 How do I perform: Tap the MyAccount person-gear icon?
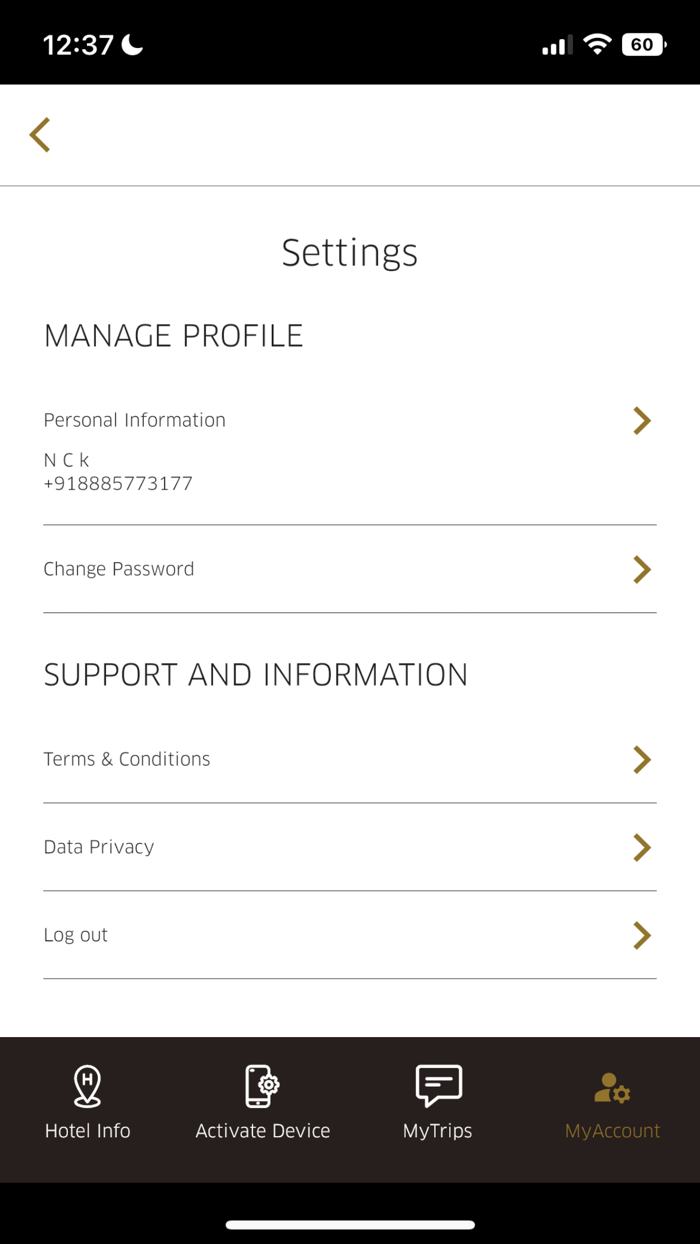tap(612, 1088)
